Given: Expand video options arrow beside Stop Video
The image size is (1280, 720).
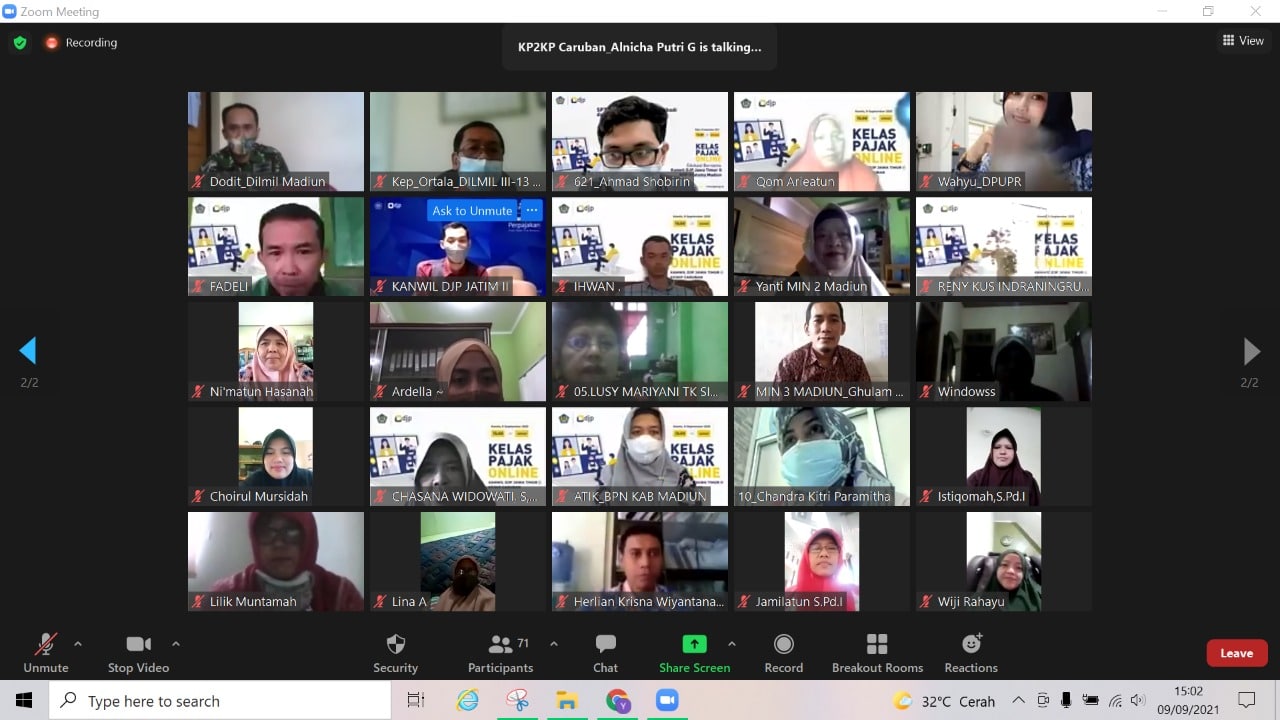Looking at the screenshot, I should [176, 644].
